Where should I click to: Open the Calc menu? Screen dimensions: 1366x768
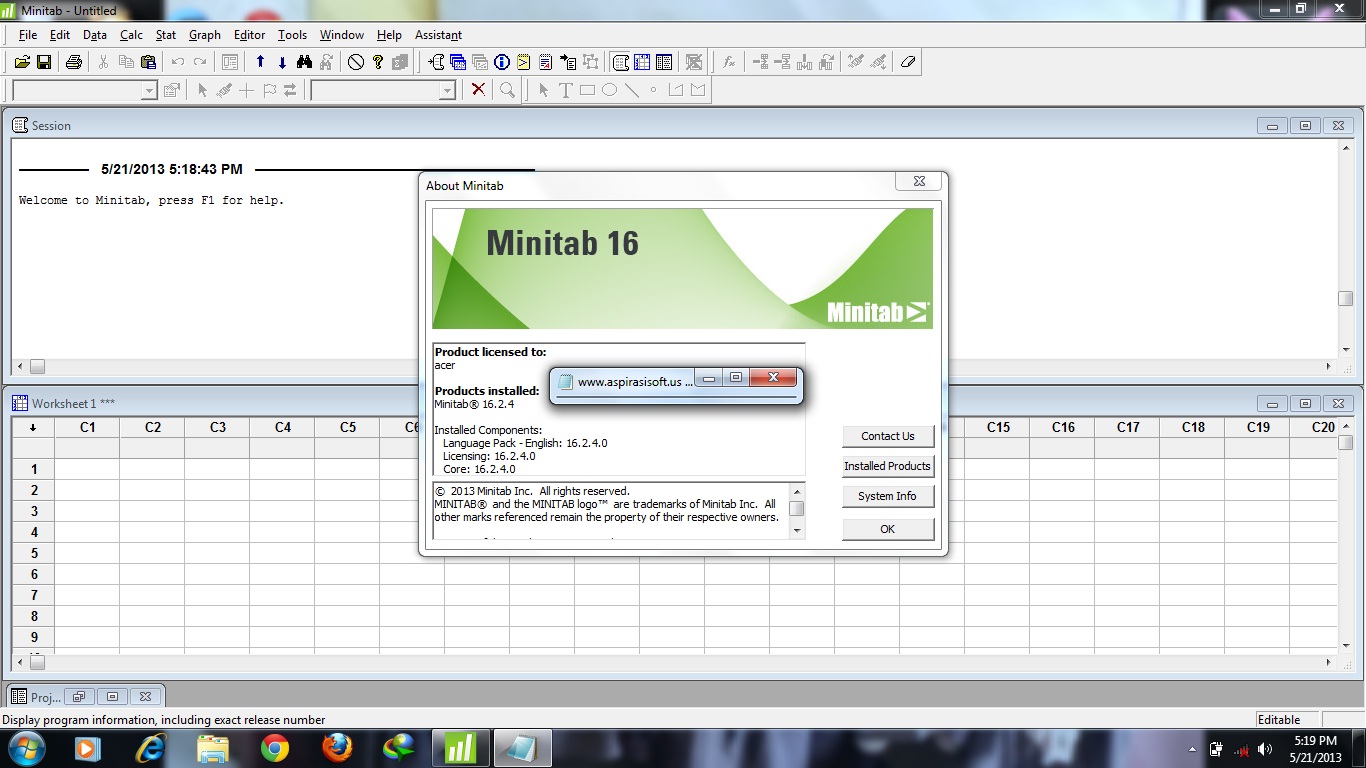click(x=131, y=35)
